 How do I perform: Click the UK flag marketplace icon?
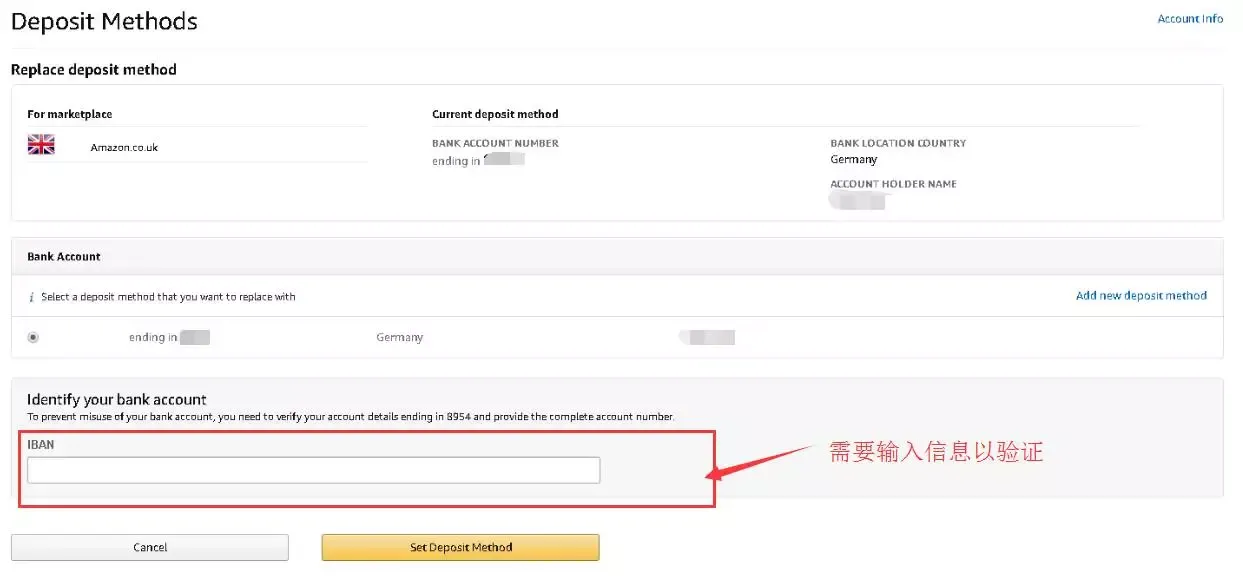click(41, 145)
